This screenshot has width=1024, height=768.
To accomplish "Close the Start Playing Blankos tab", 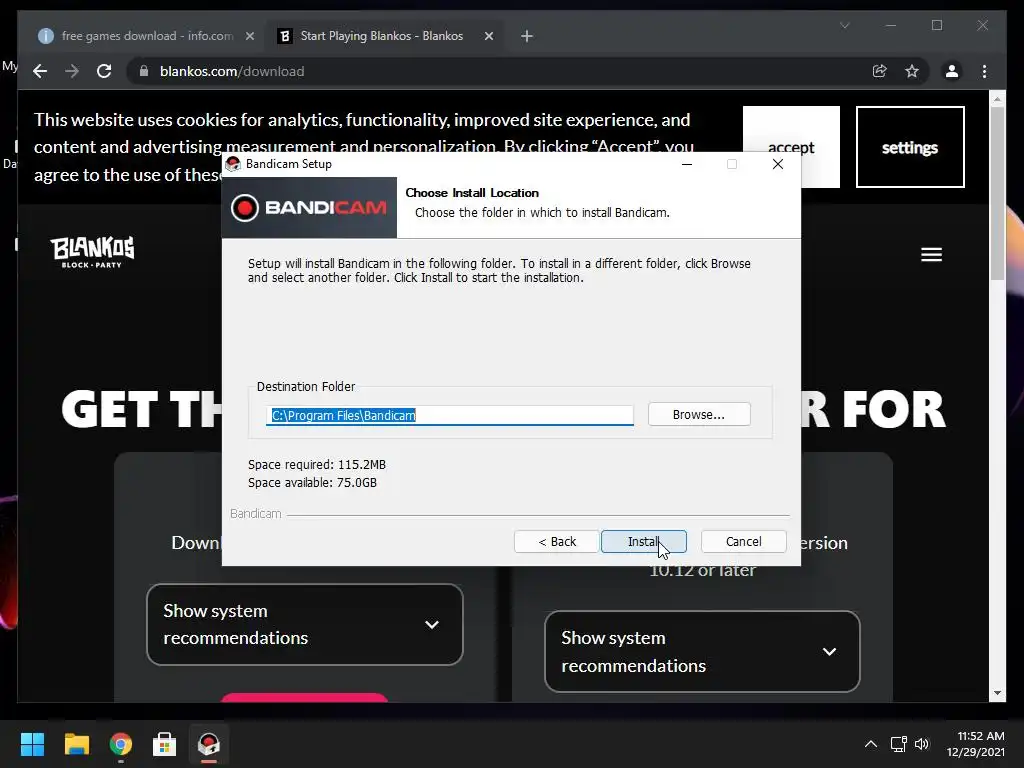I will 488,36.
